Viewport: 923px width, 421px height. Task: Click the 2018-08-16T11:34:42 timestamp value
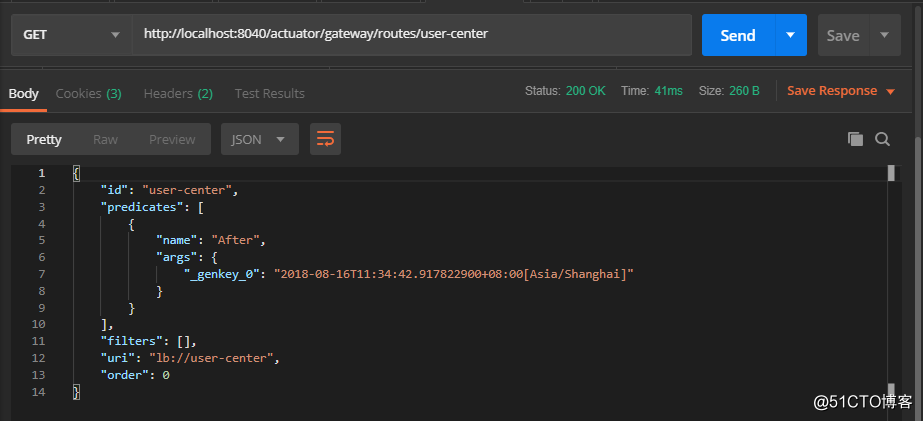[x=454, y=274]
